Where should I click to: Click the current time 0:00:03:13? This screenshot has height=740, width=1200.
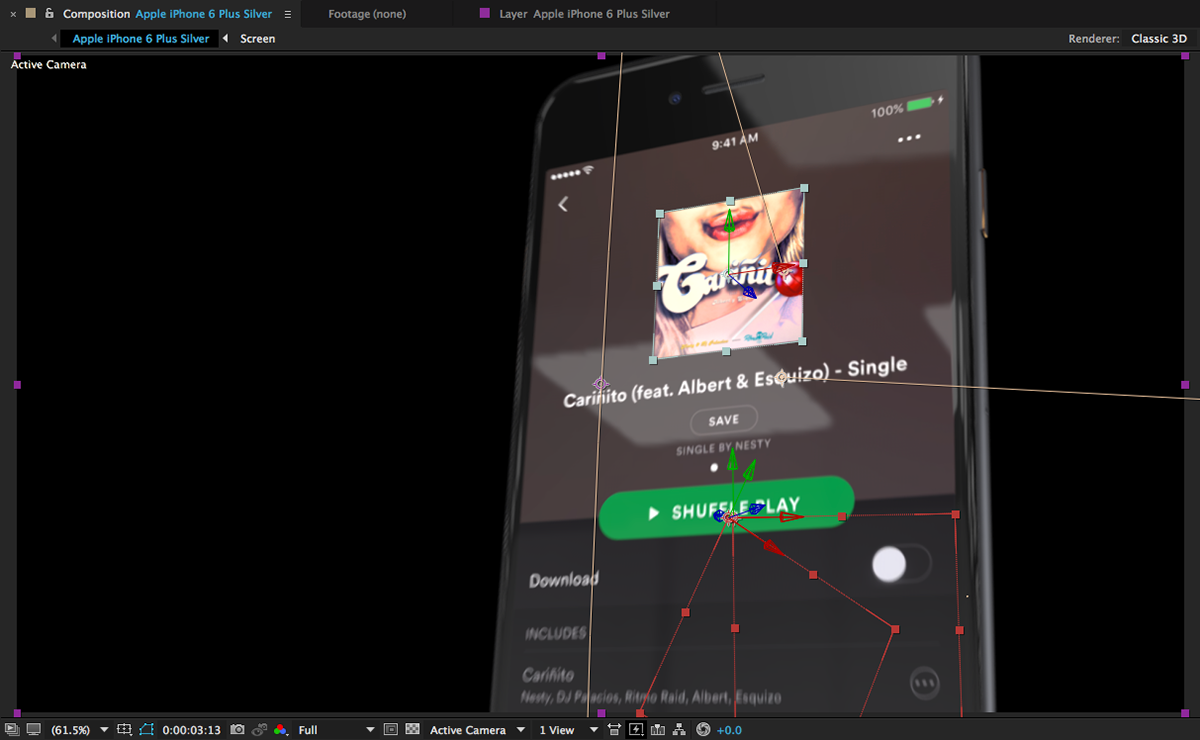(191, 730)
